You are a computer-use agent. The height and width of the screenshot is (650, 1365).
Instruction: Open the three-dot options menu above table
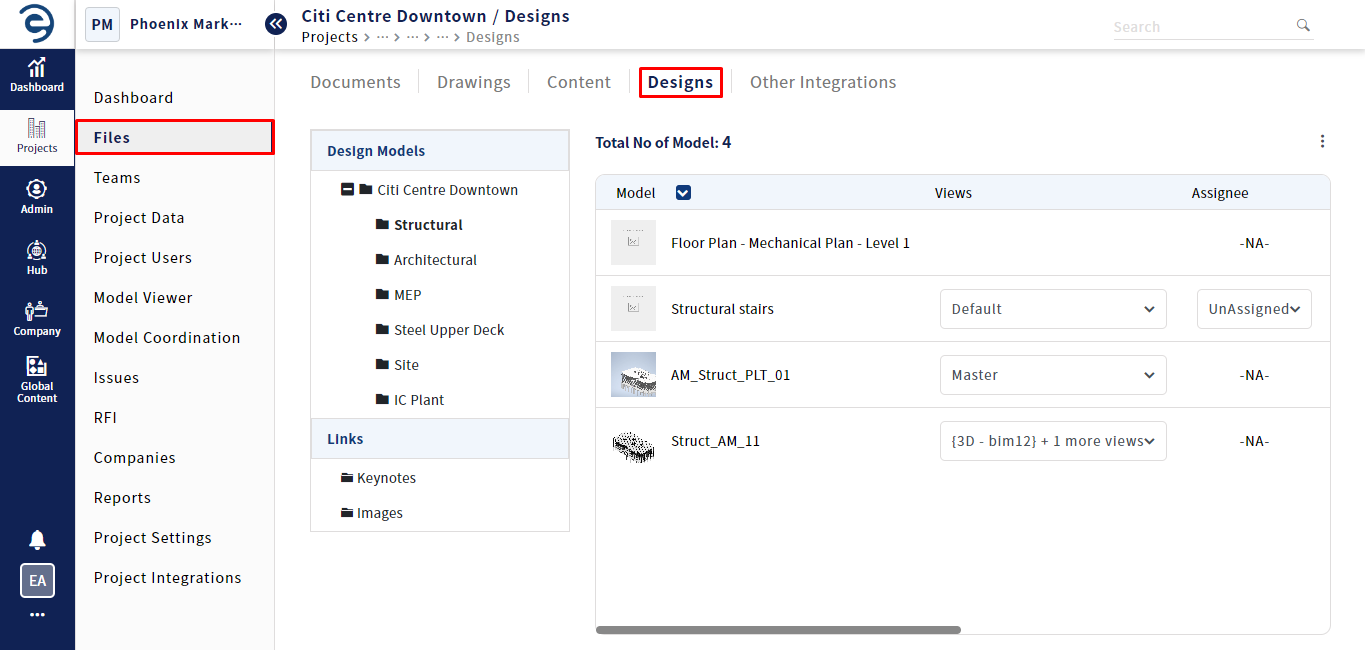pyautogui.click(x=1322, y=142)
